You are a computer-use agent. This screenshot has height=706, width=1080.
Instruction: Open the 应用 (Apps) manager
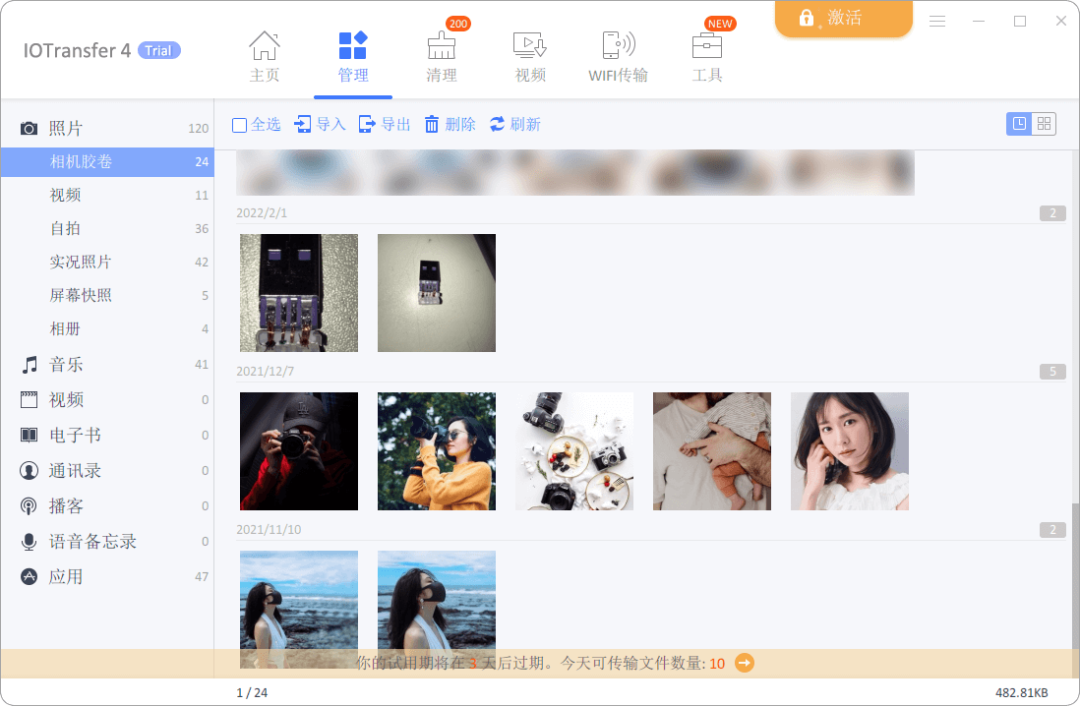64,576
